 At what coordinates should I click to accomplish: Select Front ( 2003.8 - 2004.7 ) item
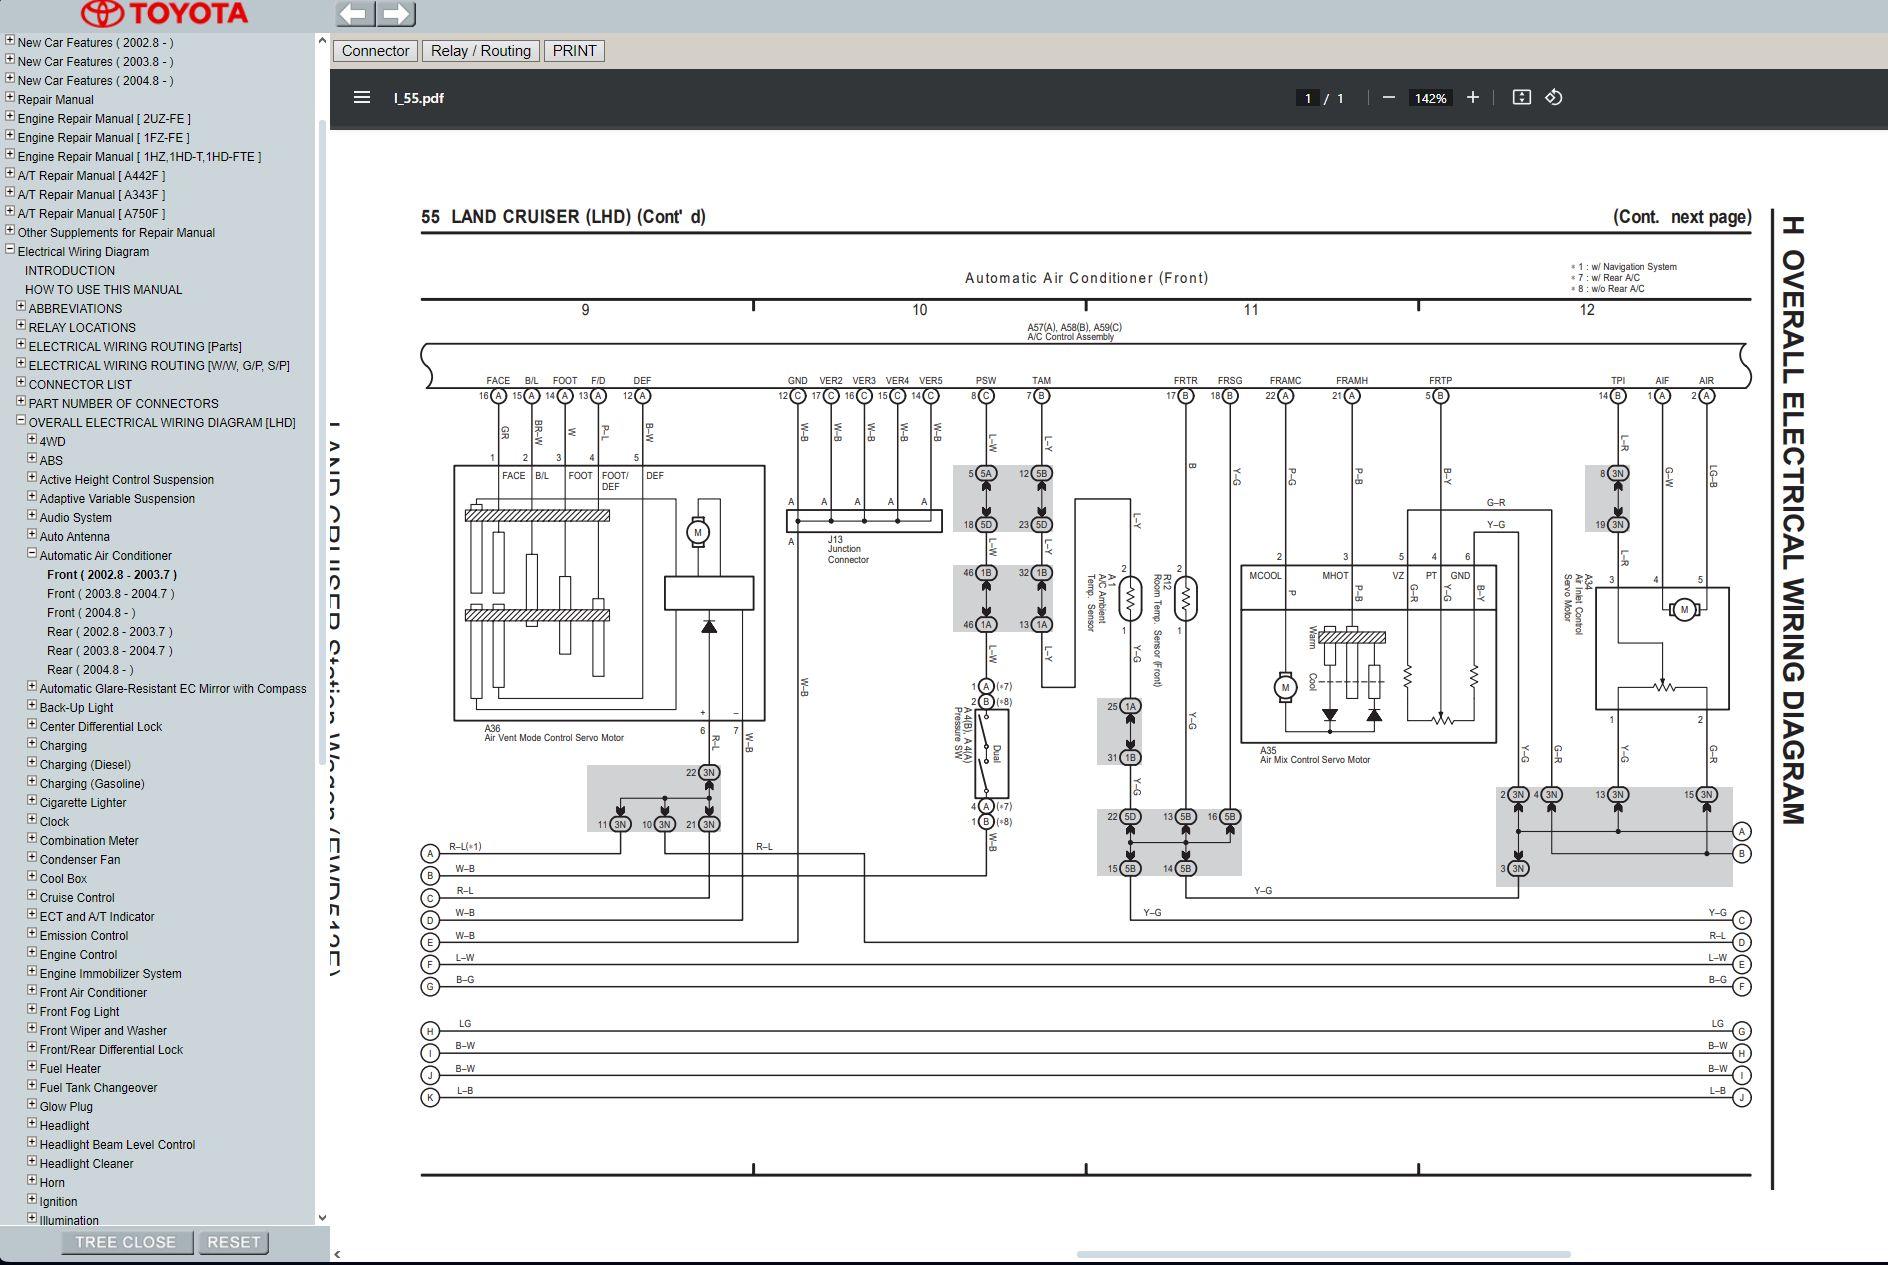[110, 594]
